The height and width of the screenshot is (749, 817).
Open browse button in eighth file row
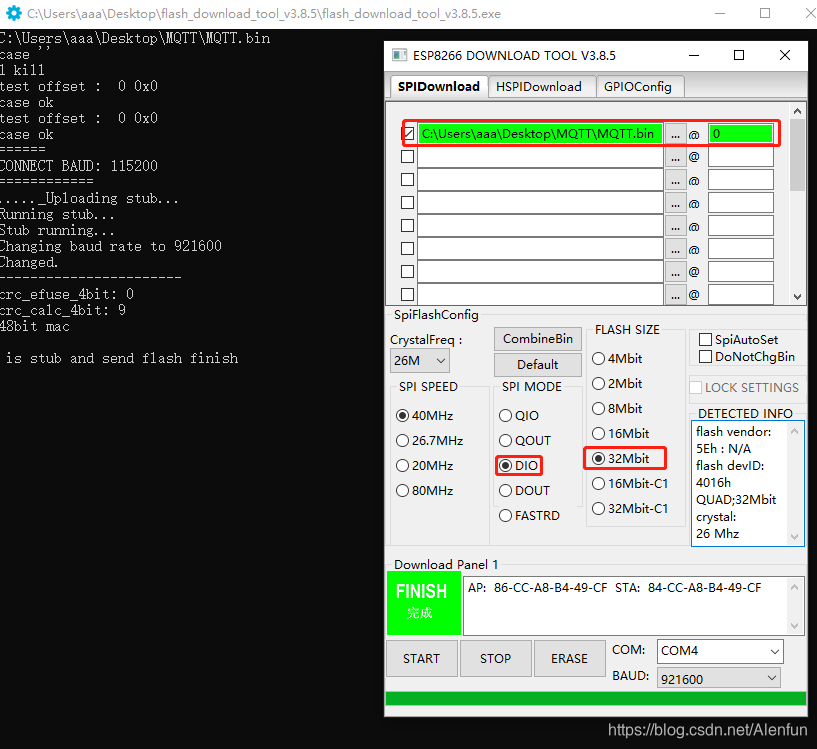coord(675,295)
